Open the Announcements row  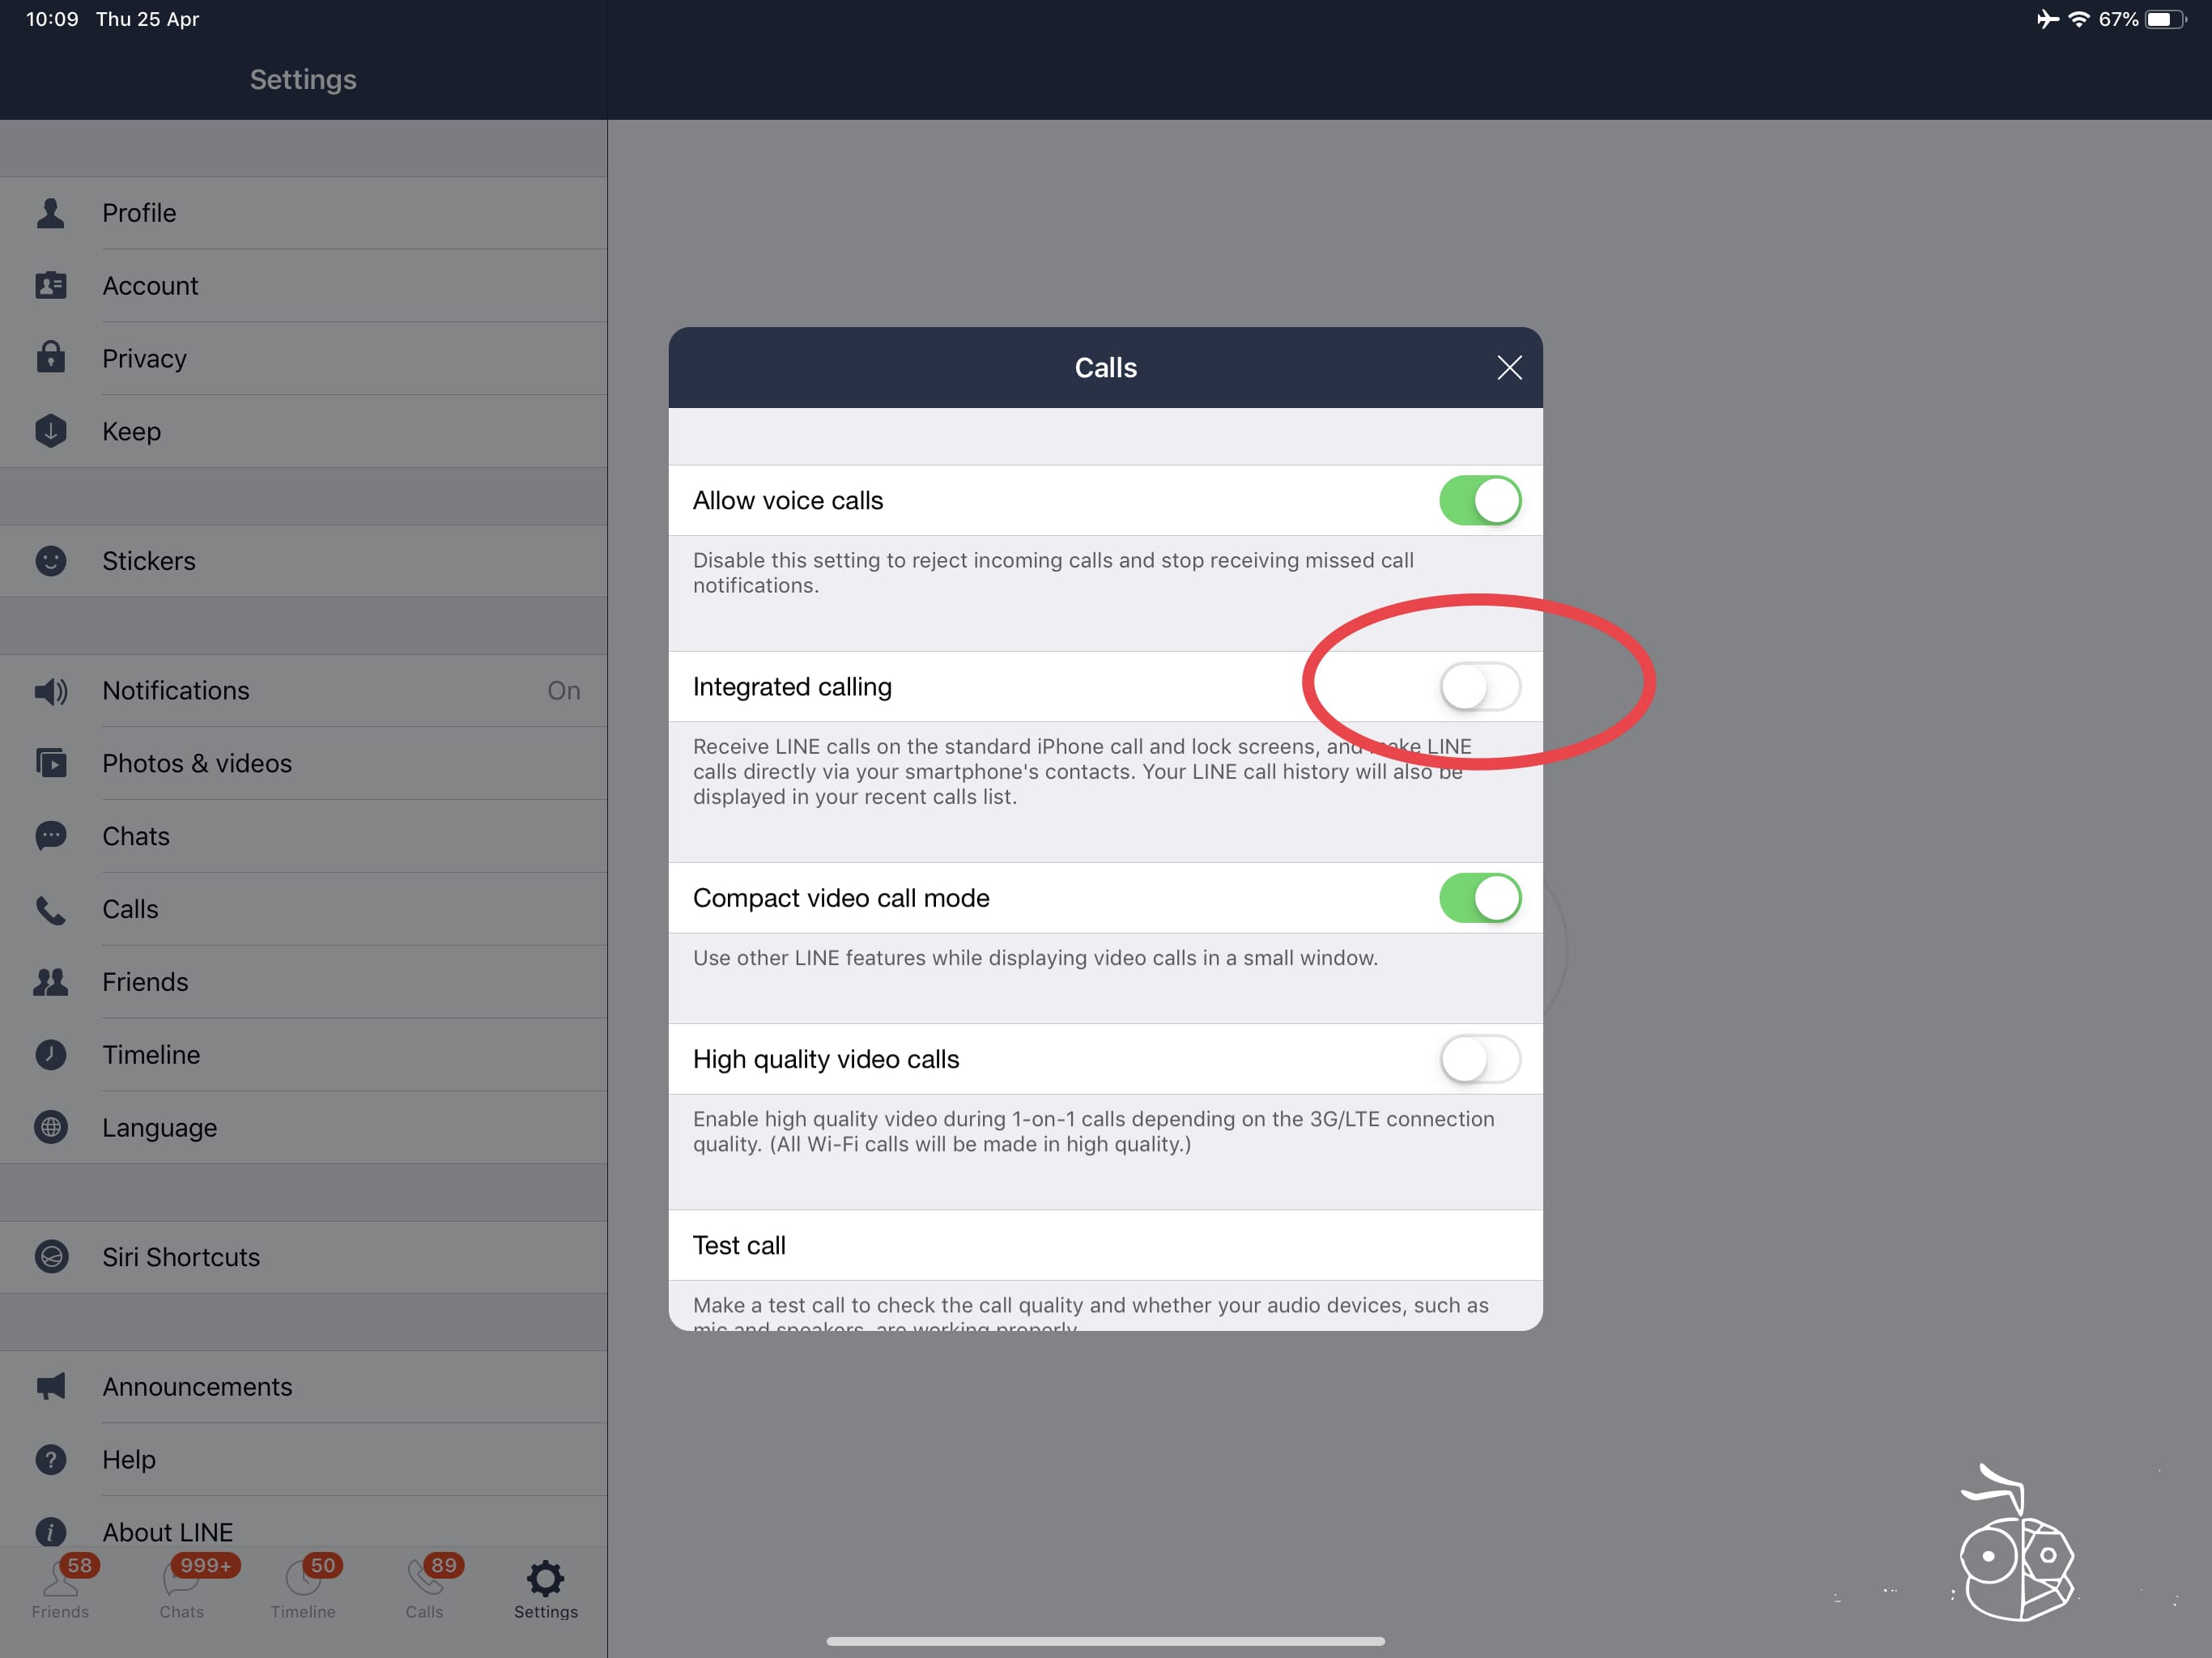point(303,1387)
